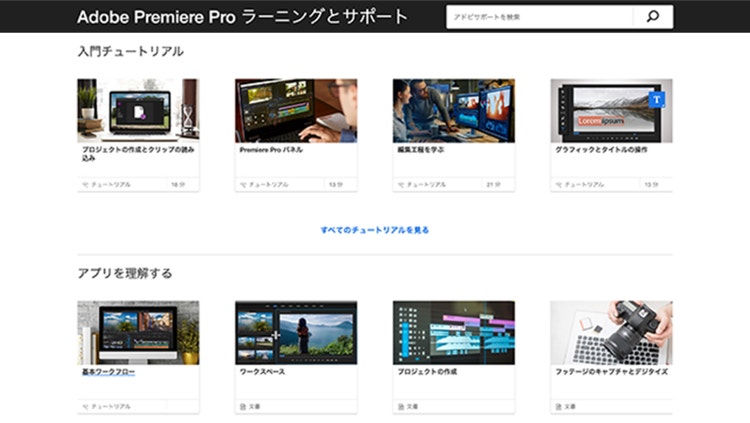Click the 入門チュートリアル section heading

[131, 51]
